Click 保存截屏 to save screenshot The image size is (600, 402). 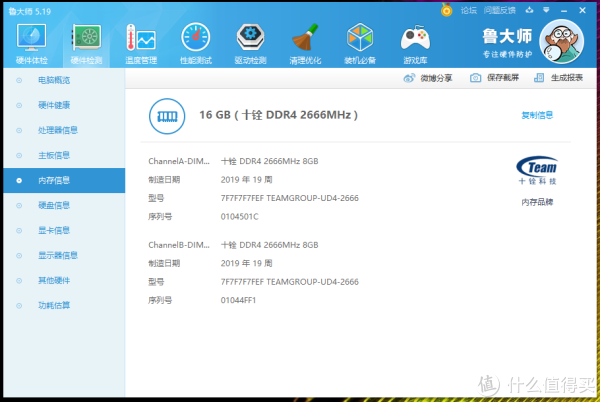[x=494, y=78]
